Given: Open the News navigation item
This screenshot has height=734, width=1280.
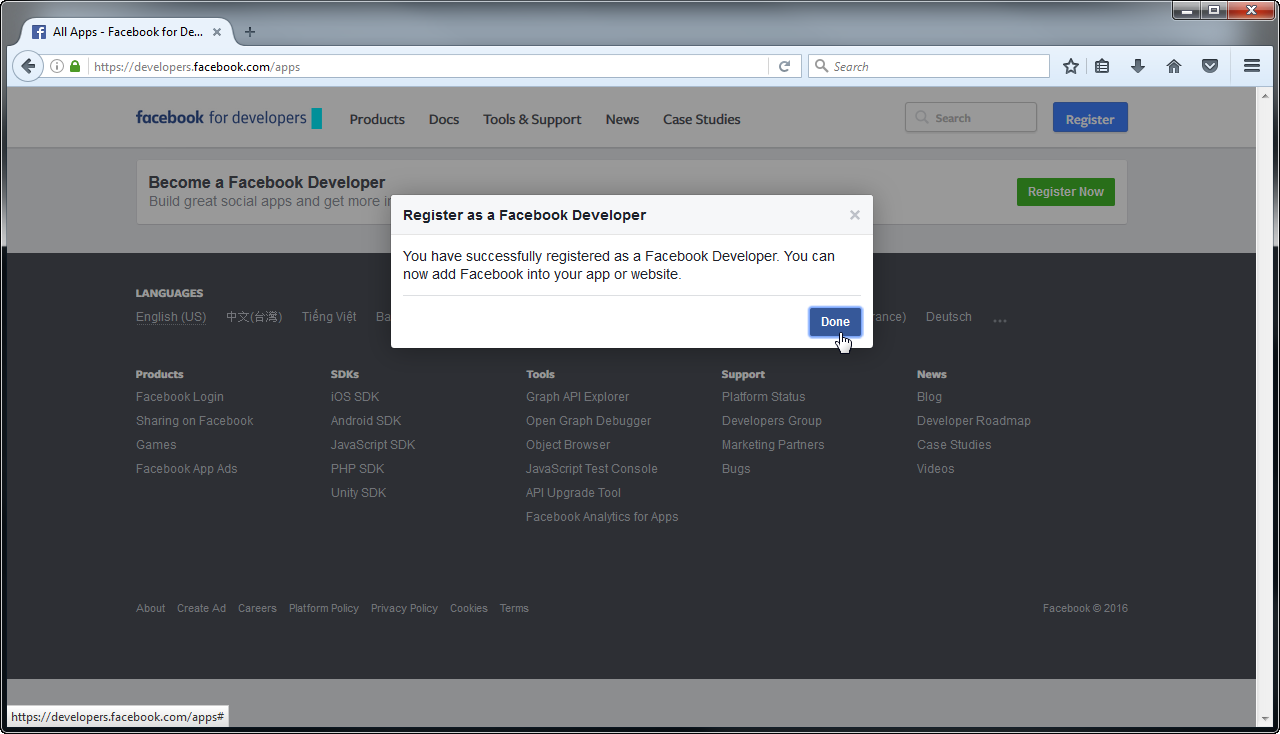Looking at the screenshot, I should point(622,119).
